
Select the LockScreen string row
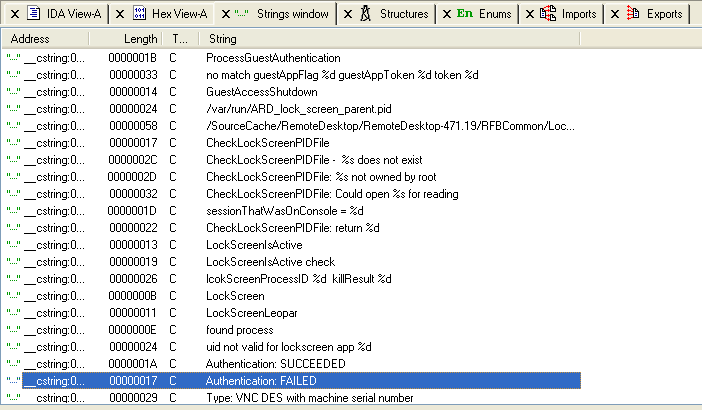(x=235, y=296)
